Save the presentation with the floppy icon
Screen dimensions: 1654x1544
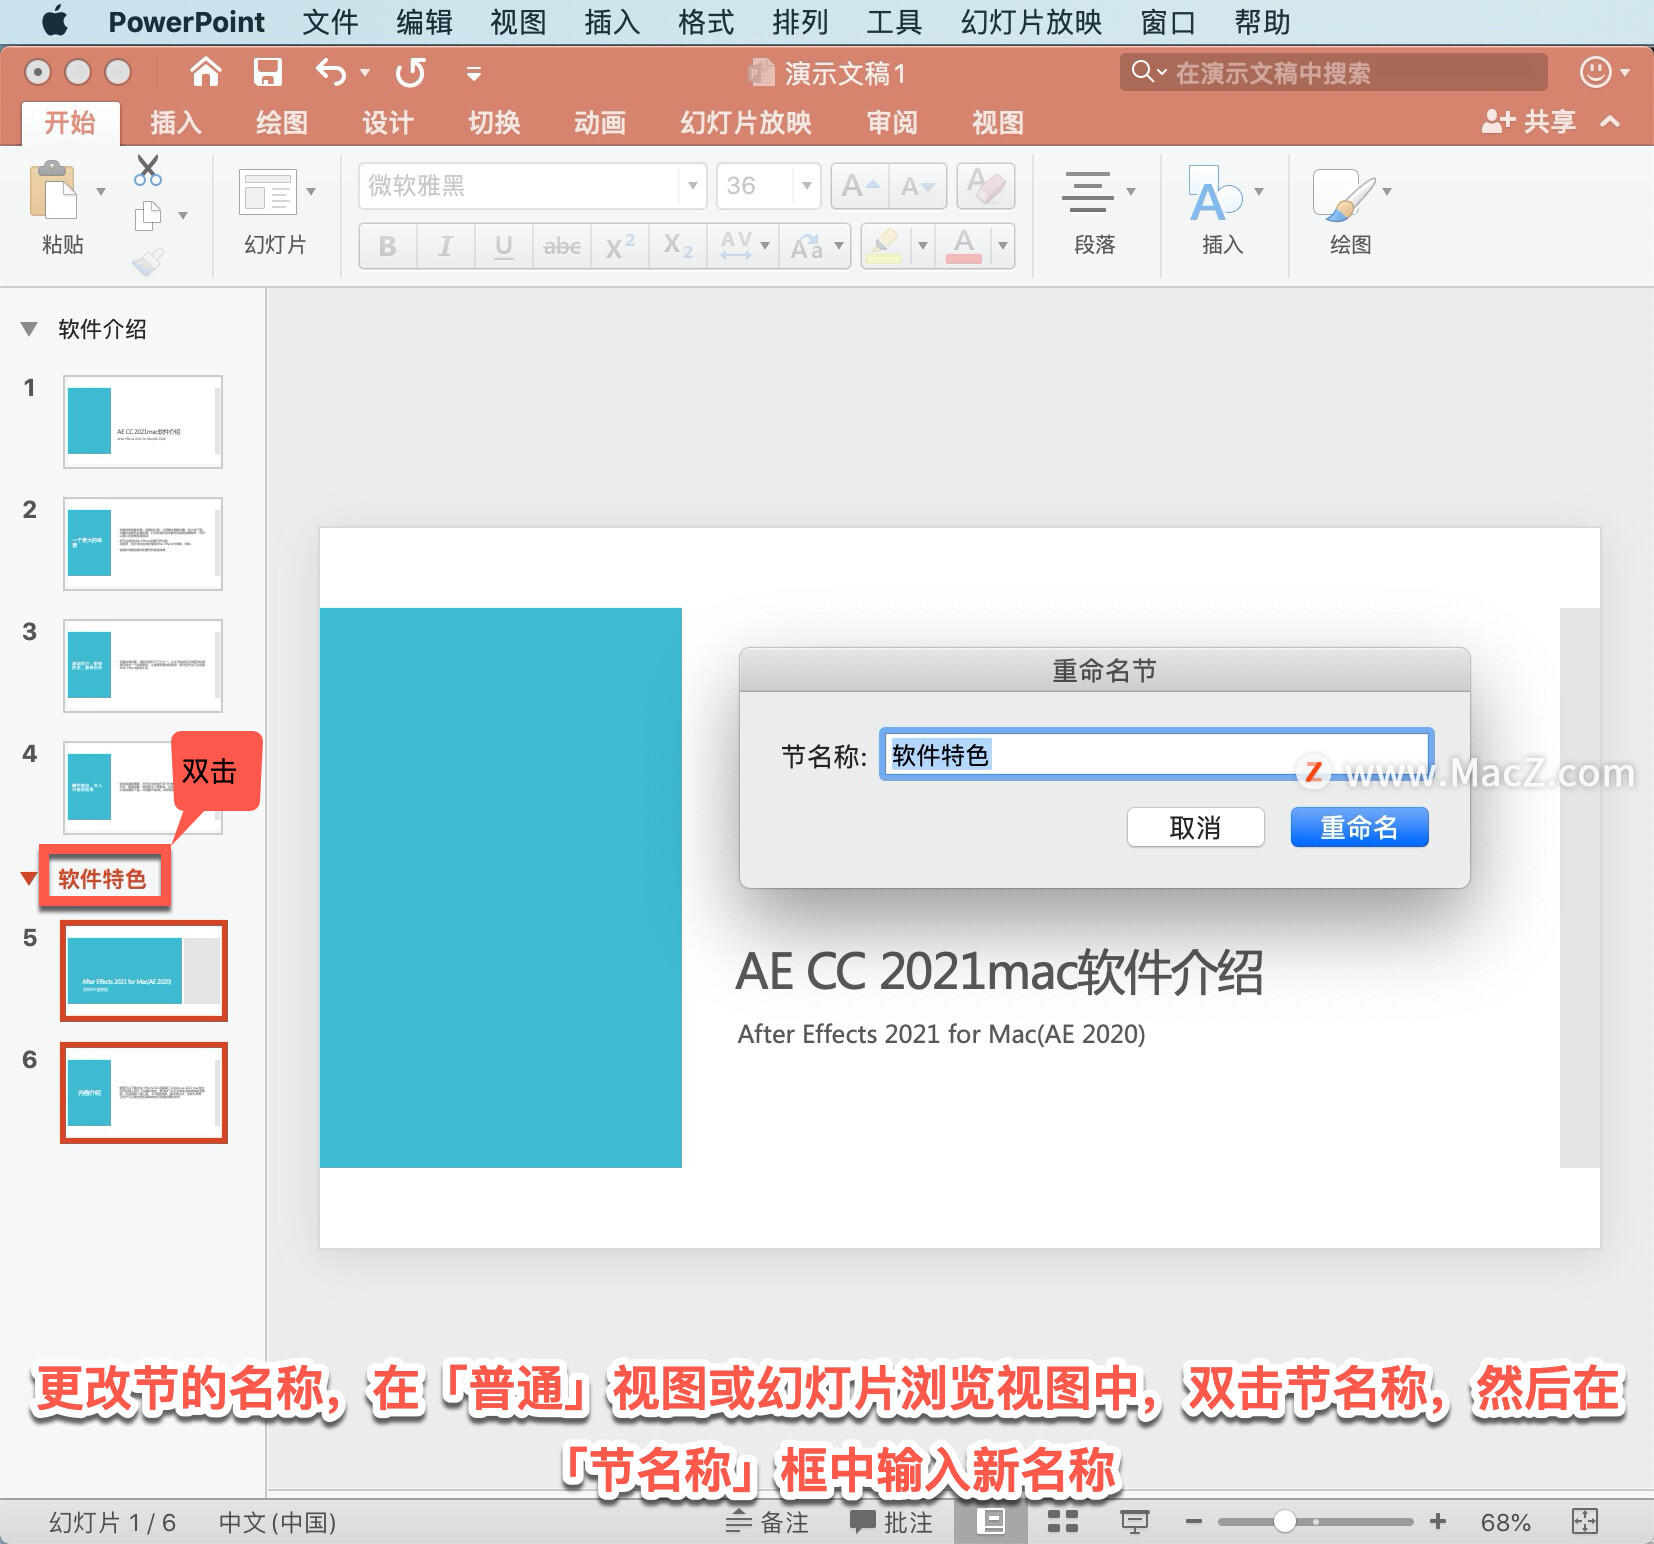267,72
